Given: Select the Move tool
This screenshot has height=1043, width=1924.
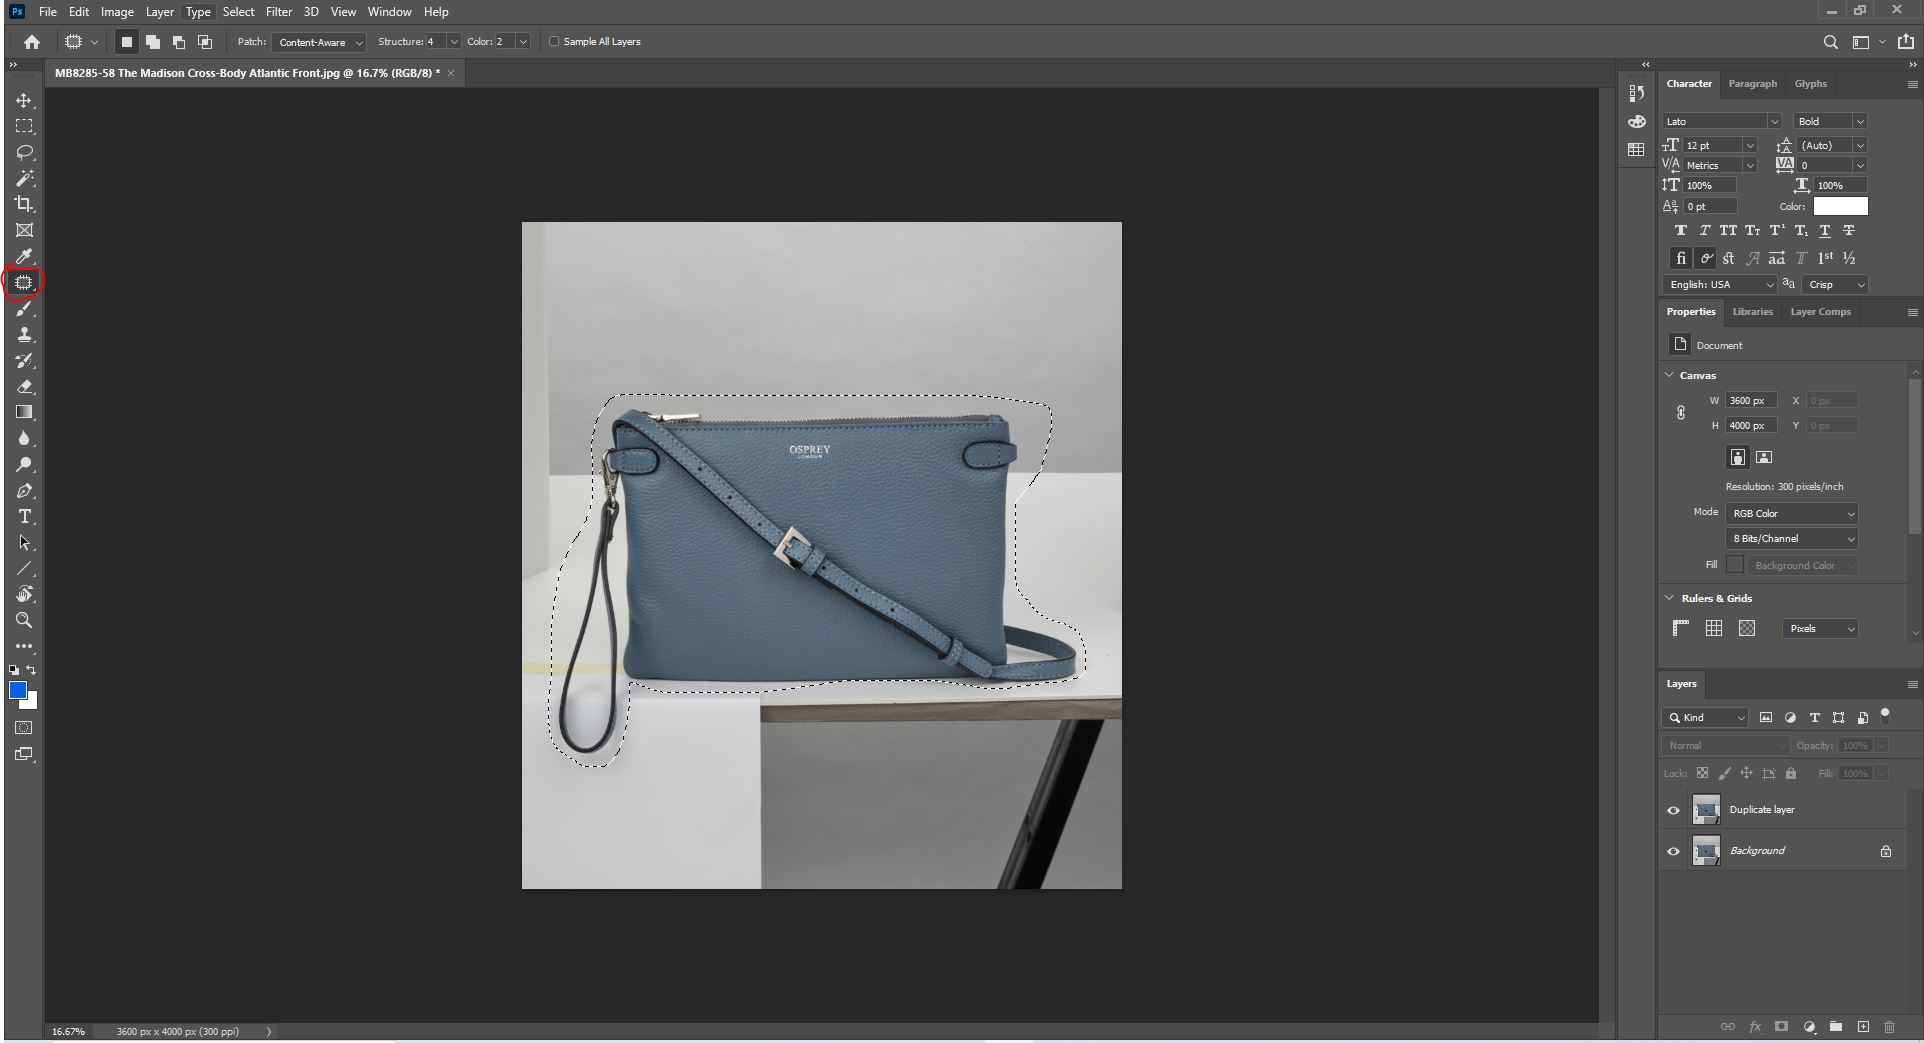Looking at the screenshot, I should [24, 101].
